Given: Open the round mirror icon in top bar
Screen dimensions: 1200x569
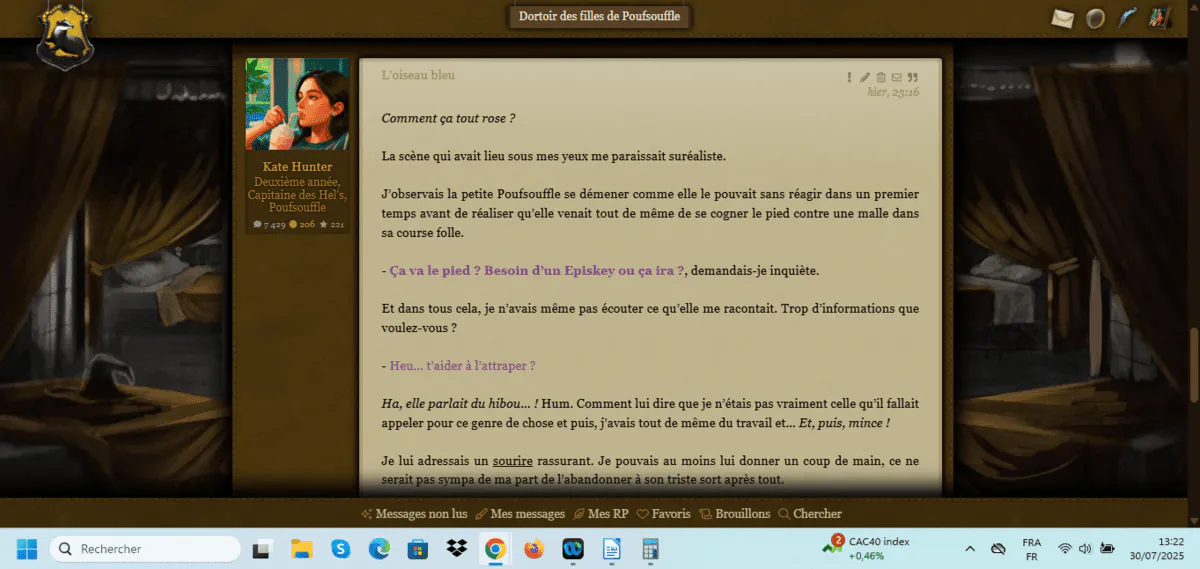Looking at the screenshot, I should [1095, 18].
